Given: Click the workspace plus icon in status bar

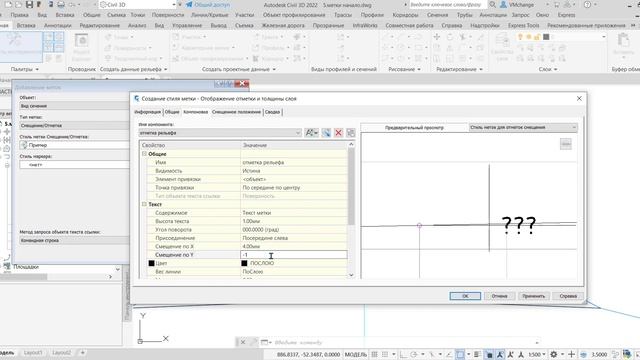Looking at the screenshot, I should (x=571, y=354).
